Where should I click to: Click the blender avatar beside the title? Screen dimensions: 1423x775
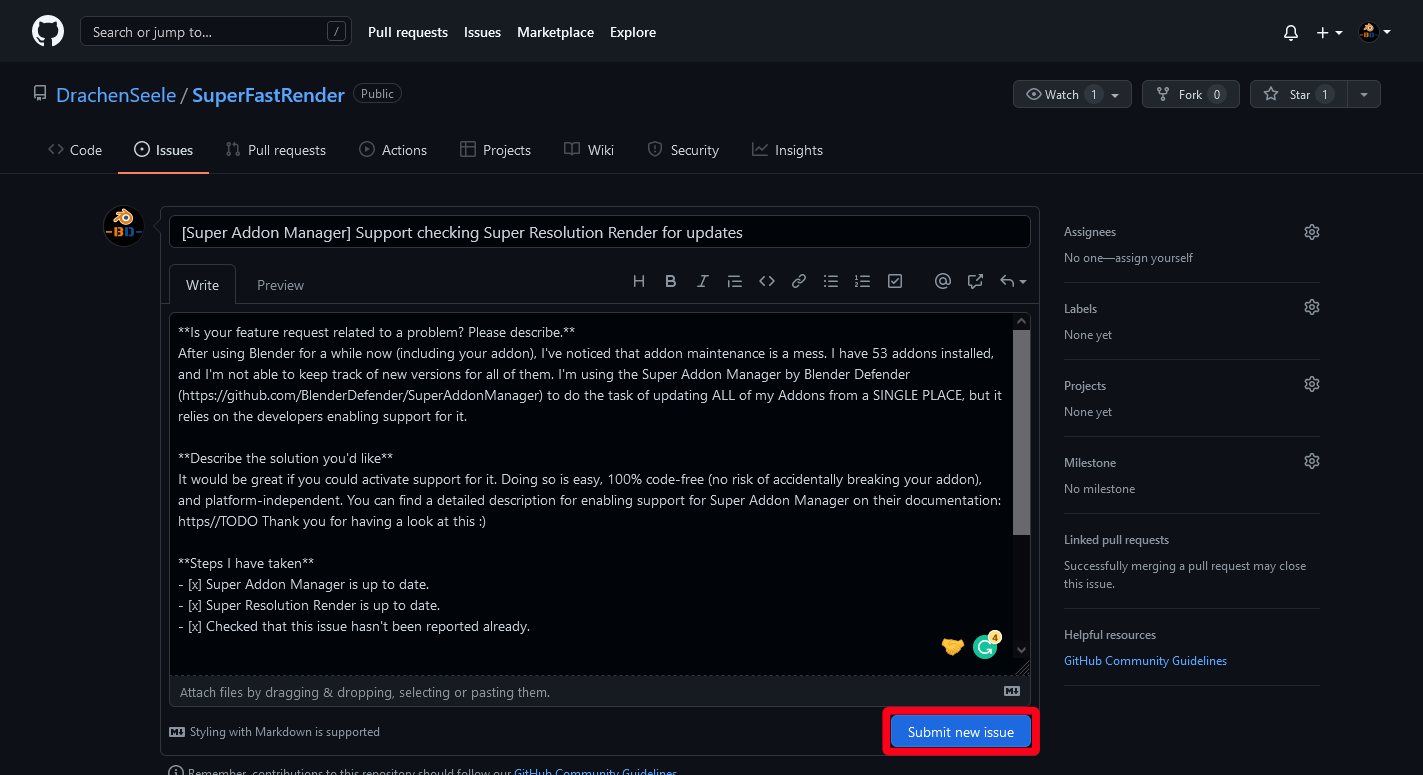point(124,227)
